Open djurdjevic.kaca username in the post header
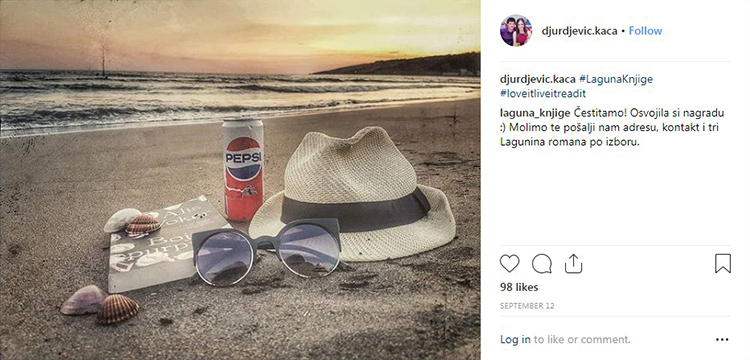750x360 pixels. [579, 31]
